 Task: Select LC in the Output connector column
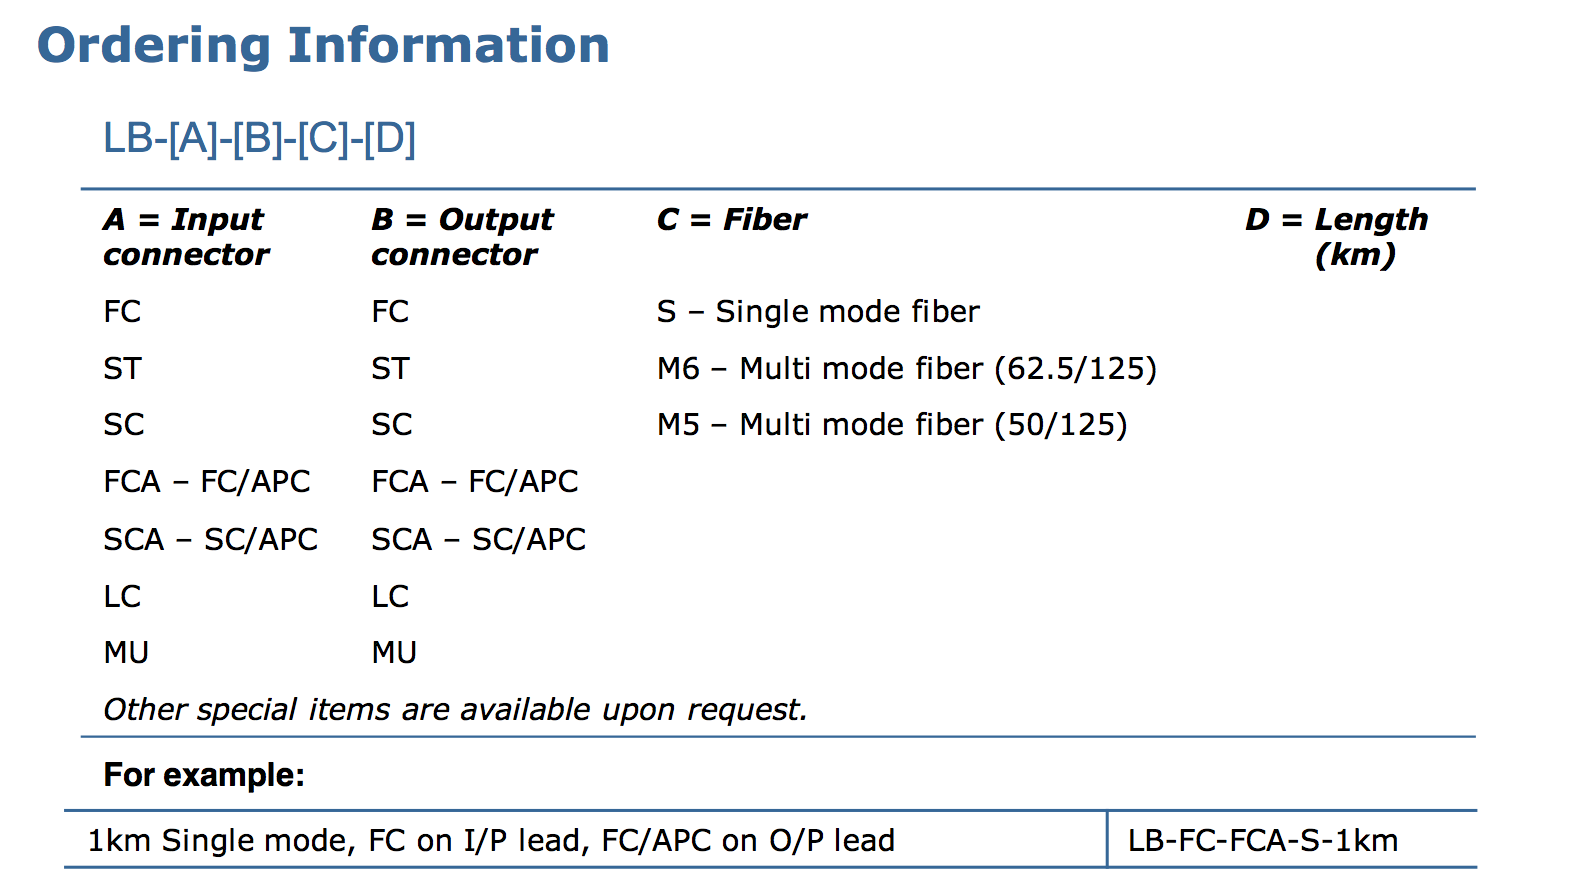(390, 596)
